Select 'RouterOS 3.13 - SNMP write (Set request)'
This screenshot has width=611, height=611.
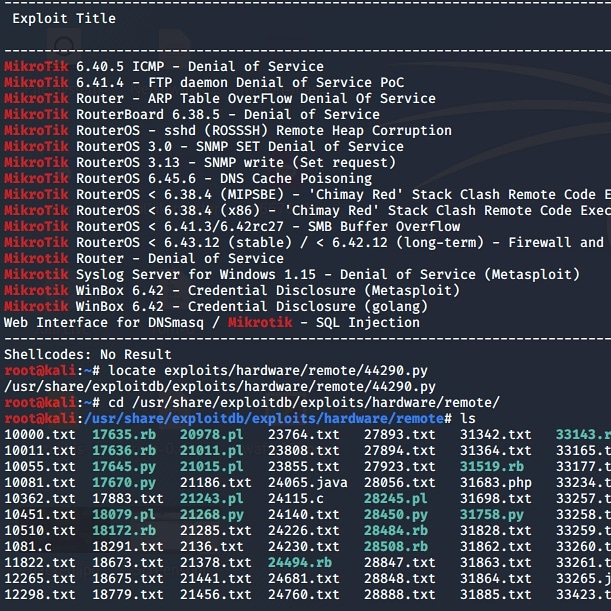click(236, 162)
